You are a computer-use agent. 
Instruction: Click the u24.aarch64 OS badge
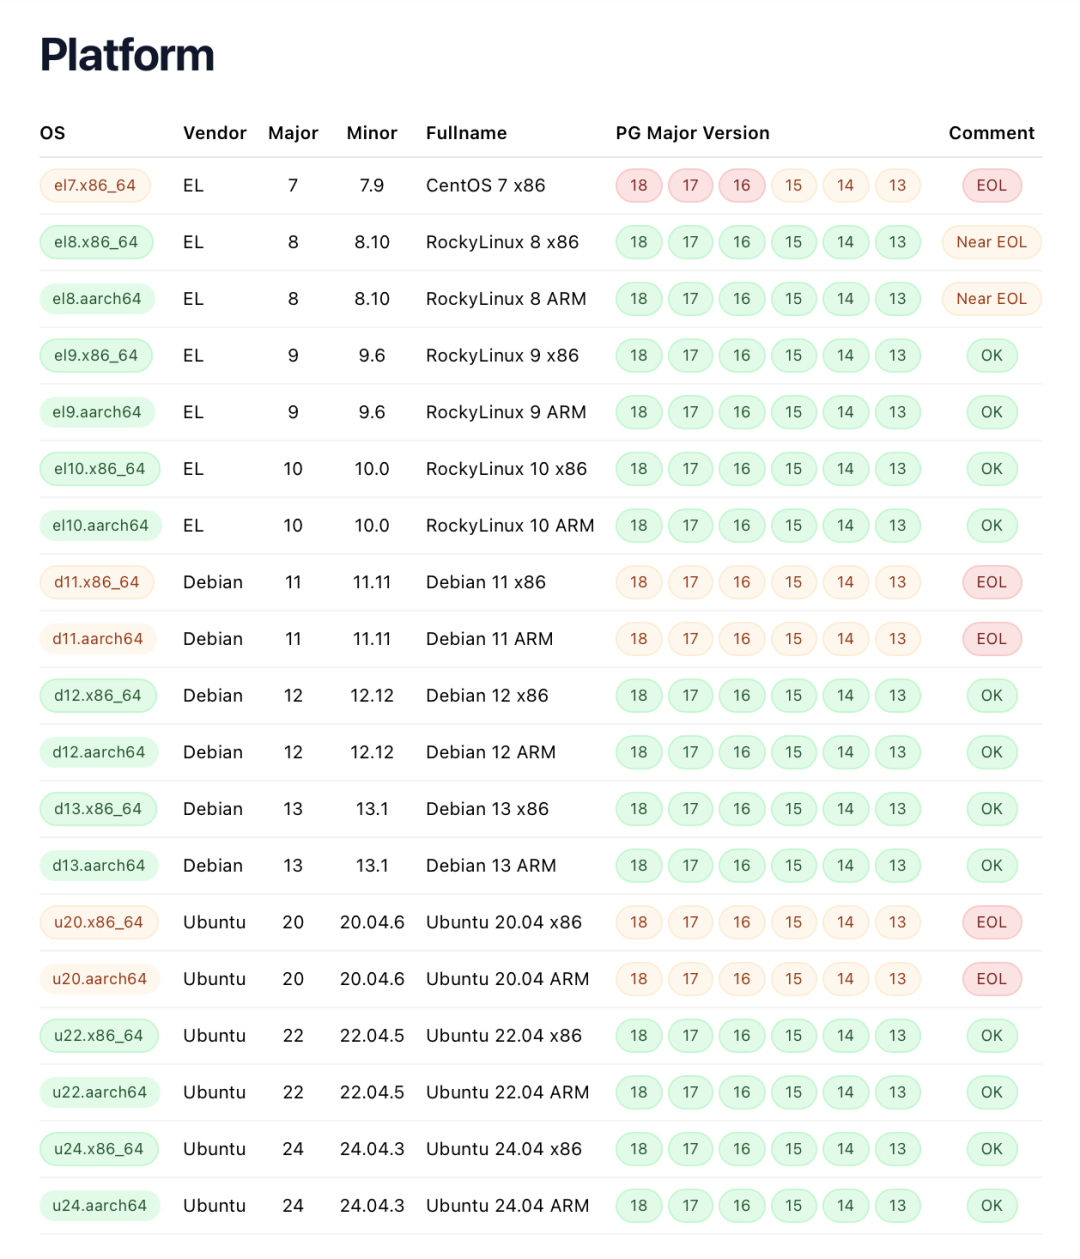point(100,1206)
